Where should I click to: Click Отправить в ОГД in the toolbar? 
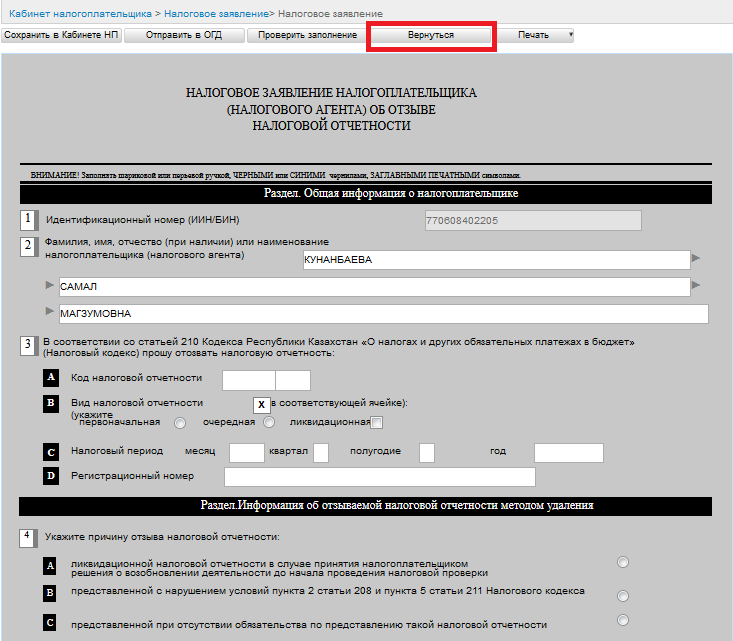(x=184, y=35)
